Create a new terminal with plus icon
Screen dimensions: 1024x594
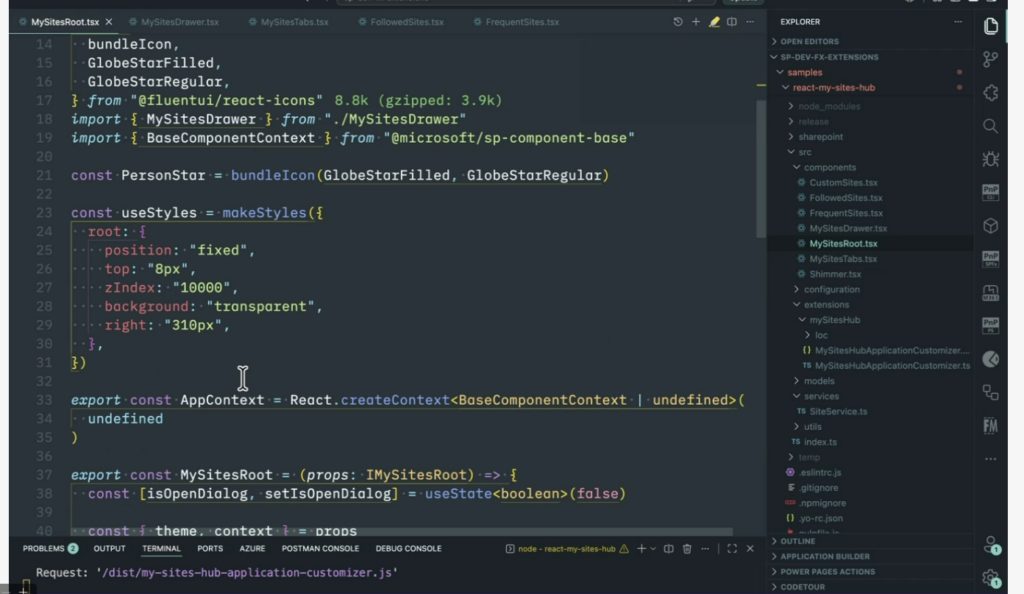coord(641,549)
